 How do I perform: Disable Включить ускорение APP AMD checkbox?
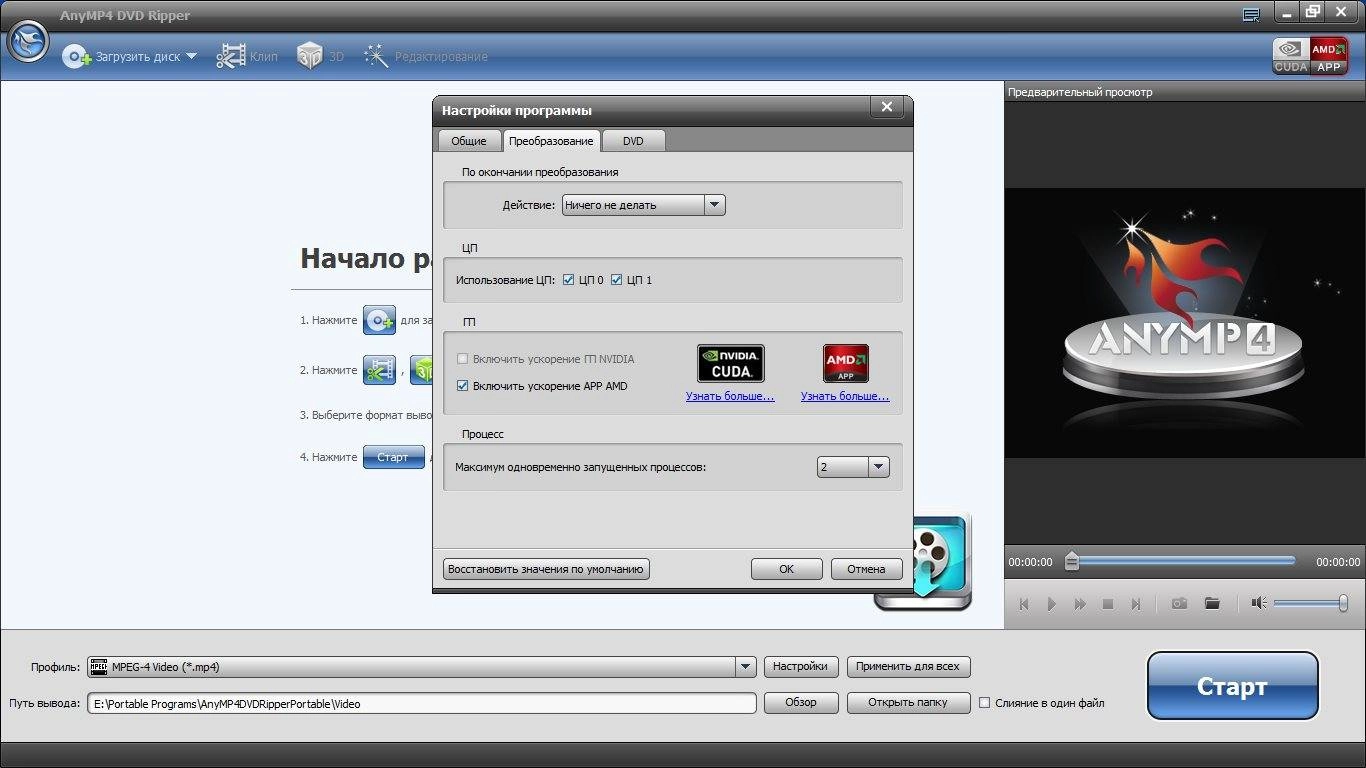(x=462, y=386)
